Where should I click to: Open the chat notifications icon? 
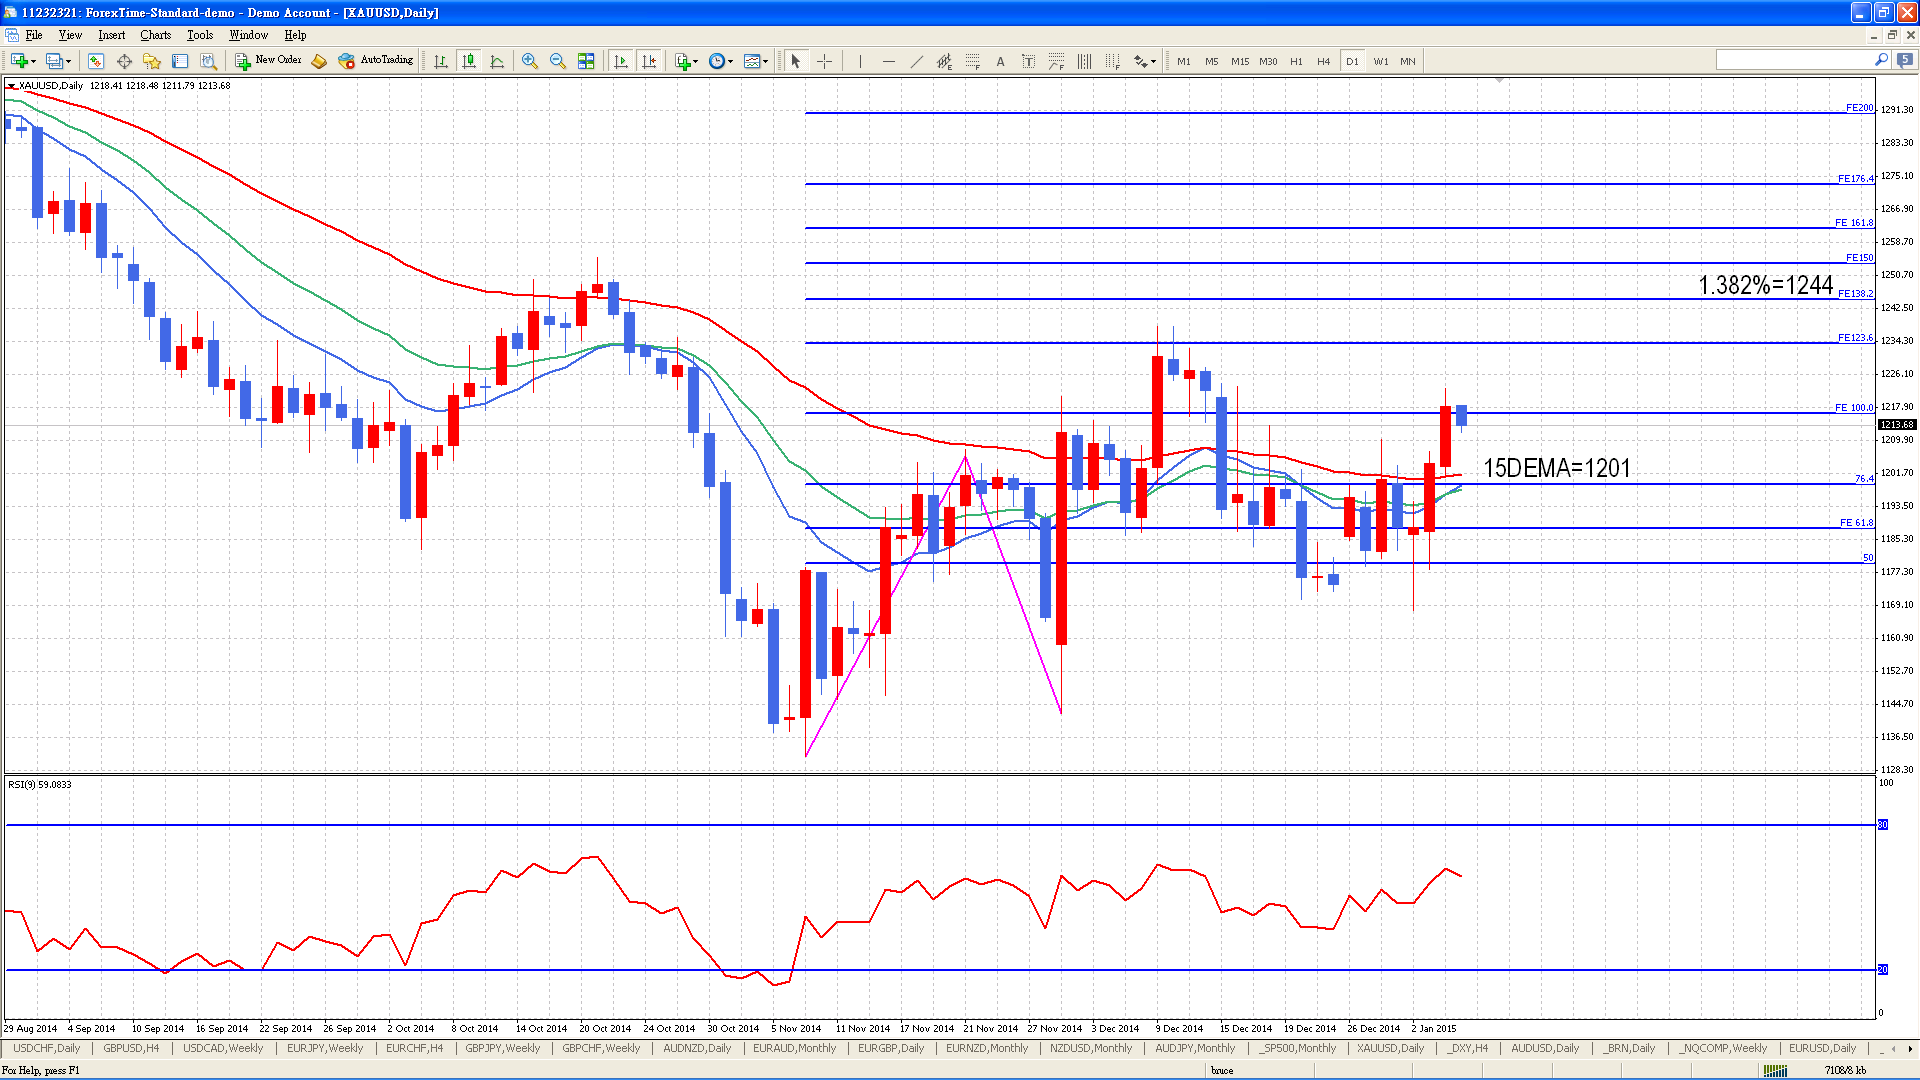(1905, 60)
